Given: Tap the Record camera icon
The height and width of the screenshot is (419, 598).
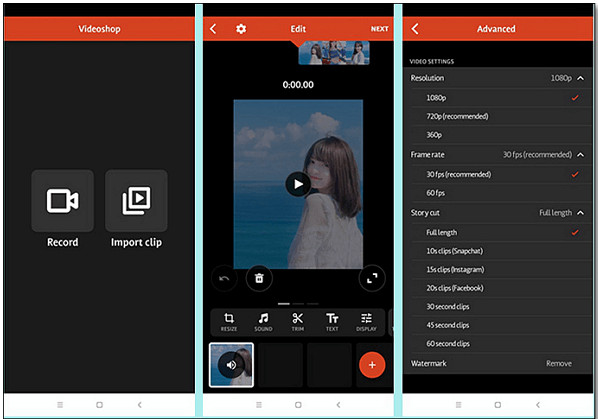Looking at the screenshot, I should point(63,201).
